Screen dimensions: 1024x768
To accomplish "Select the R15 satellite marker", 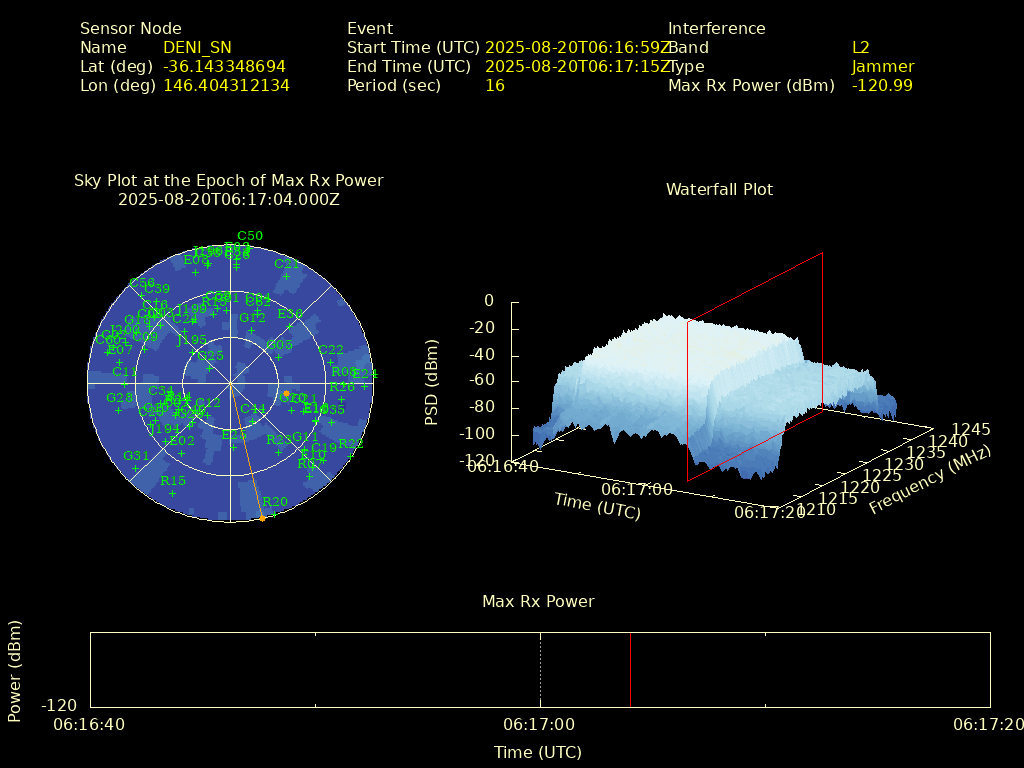I will pyautogui.click(x=172, y=493).
